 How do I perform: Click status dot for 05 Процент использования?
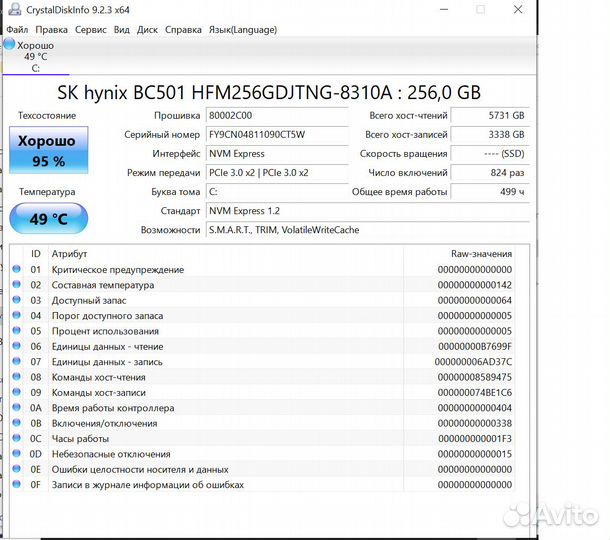tap(16, 330)
